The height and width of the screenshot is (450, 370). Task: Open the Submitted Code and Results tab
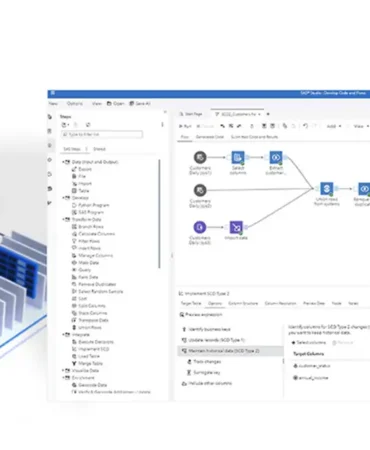[254, 137]
